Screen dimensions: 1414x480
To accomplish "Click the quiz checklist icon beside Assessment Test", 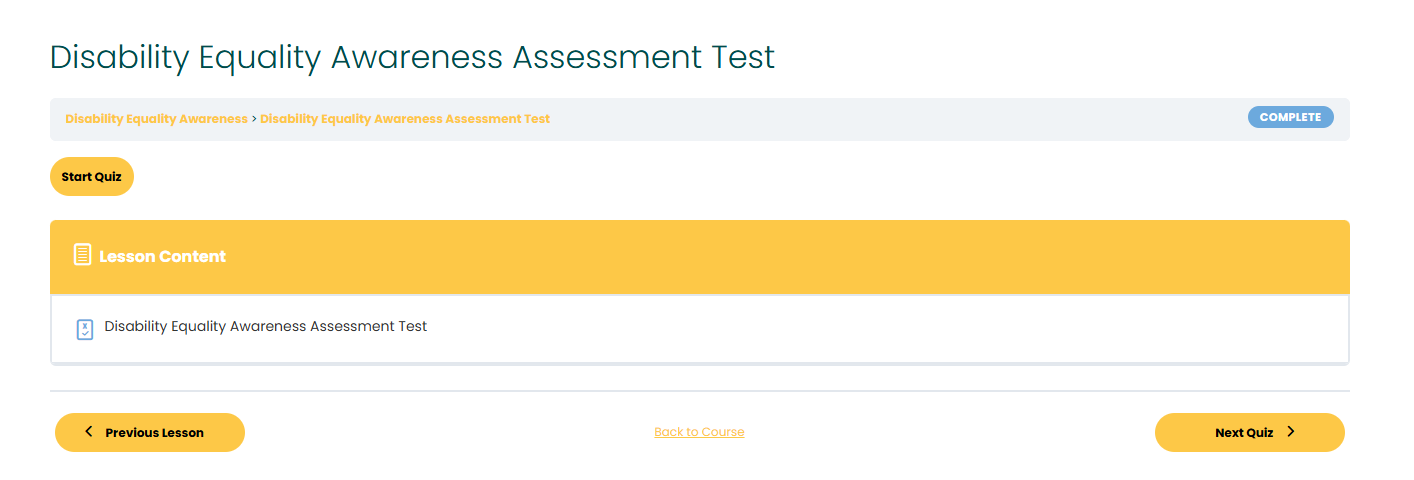I will (85, 329).
